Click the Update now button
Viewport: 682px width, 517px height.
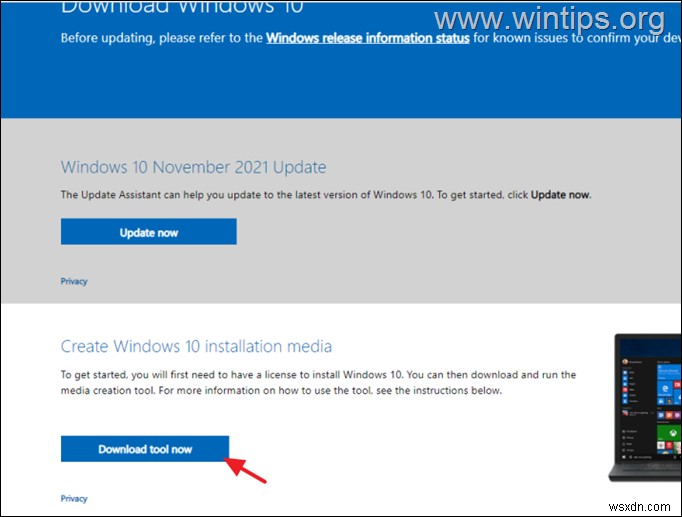[149, 232]
